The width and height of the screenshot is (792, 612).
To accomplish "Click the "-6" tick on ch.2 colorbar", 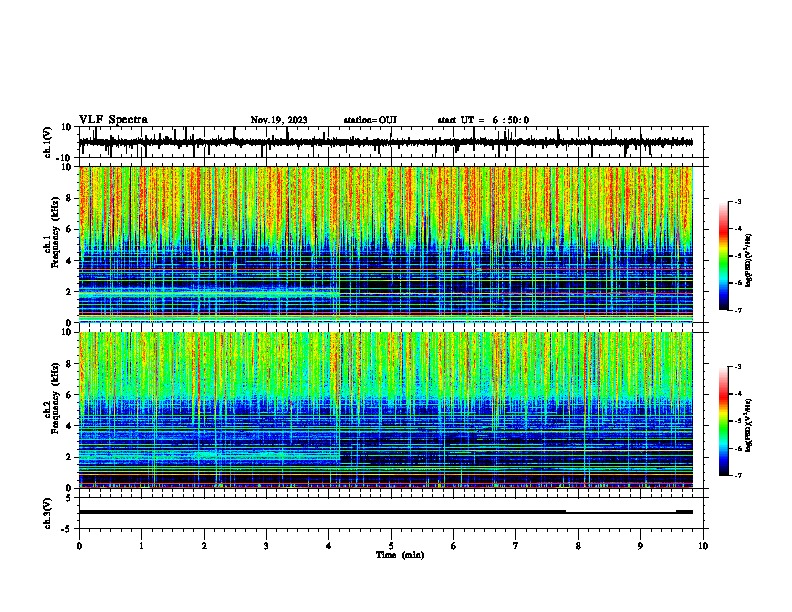I will coord(738,448).
